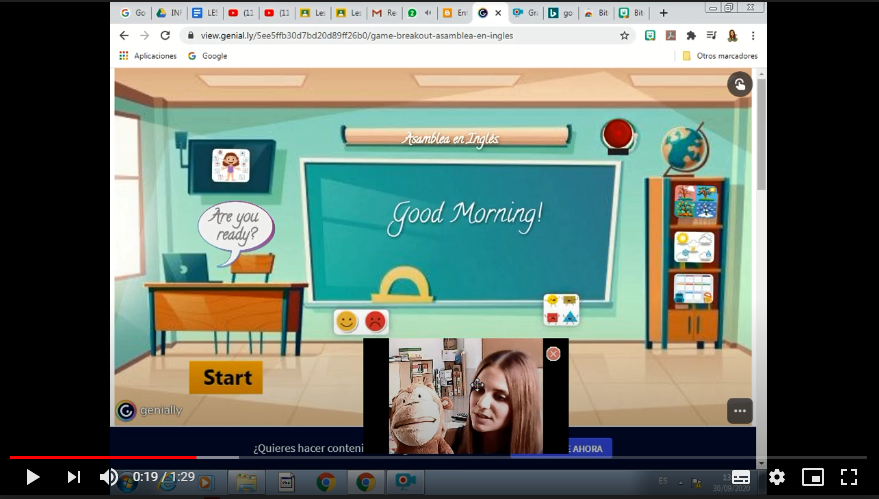The height and width of the screenshot is (499, 879).
Task: Open the calendar card on the bookshelf
Action: pyautogui.click(x=693, y=289)
